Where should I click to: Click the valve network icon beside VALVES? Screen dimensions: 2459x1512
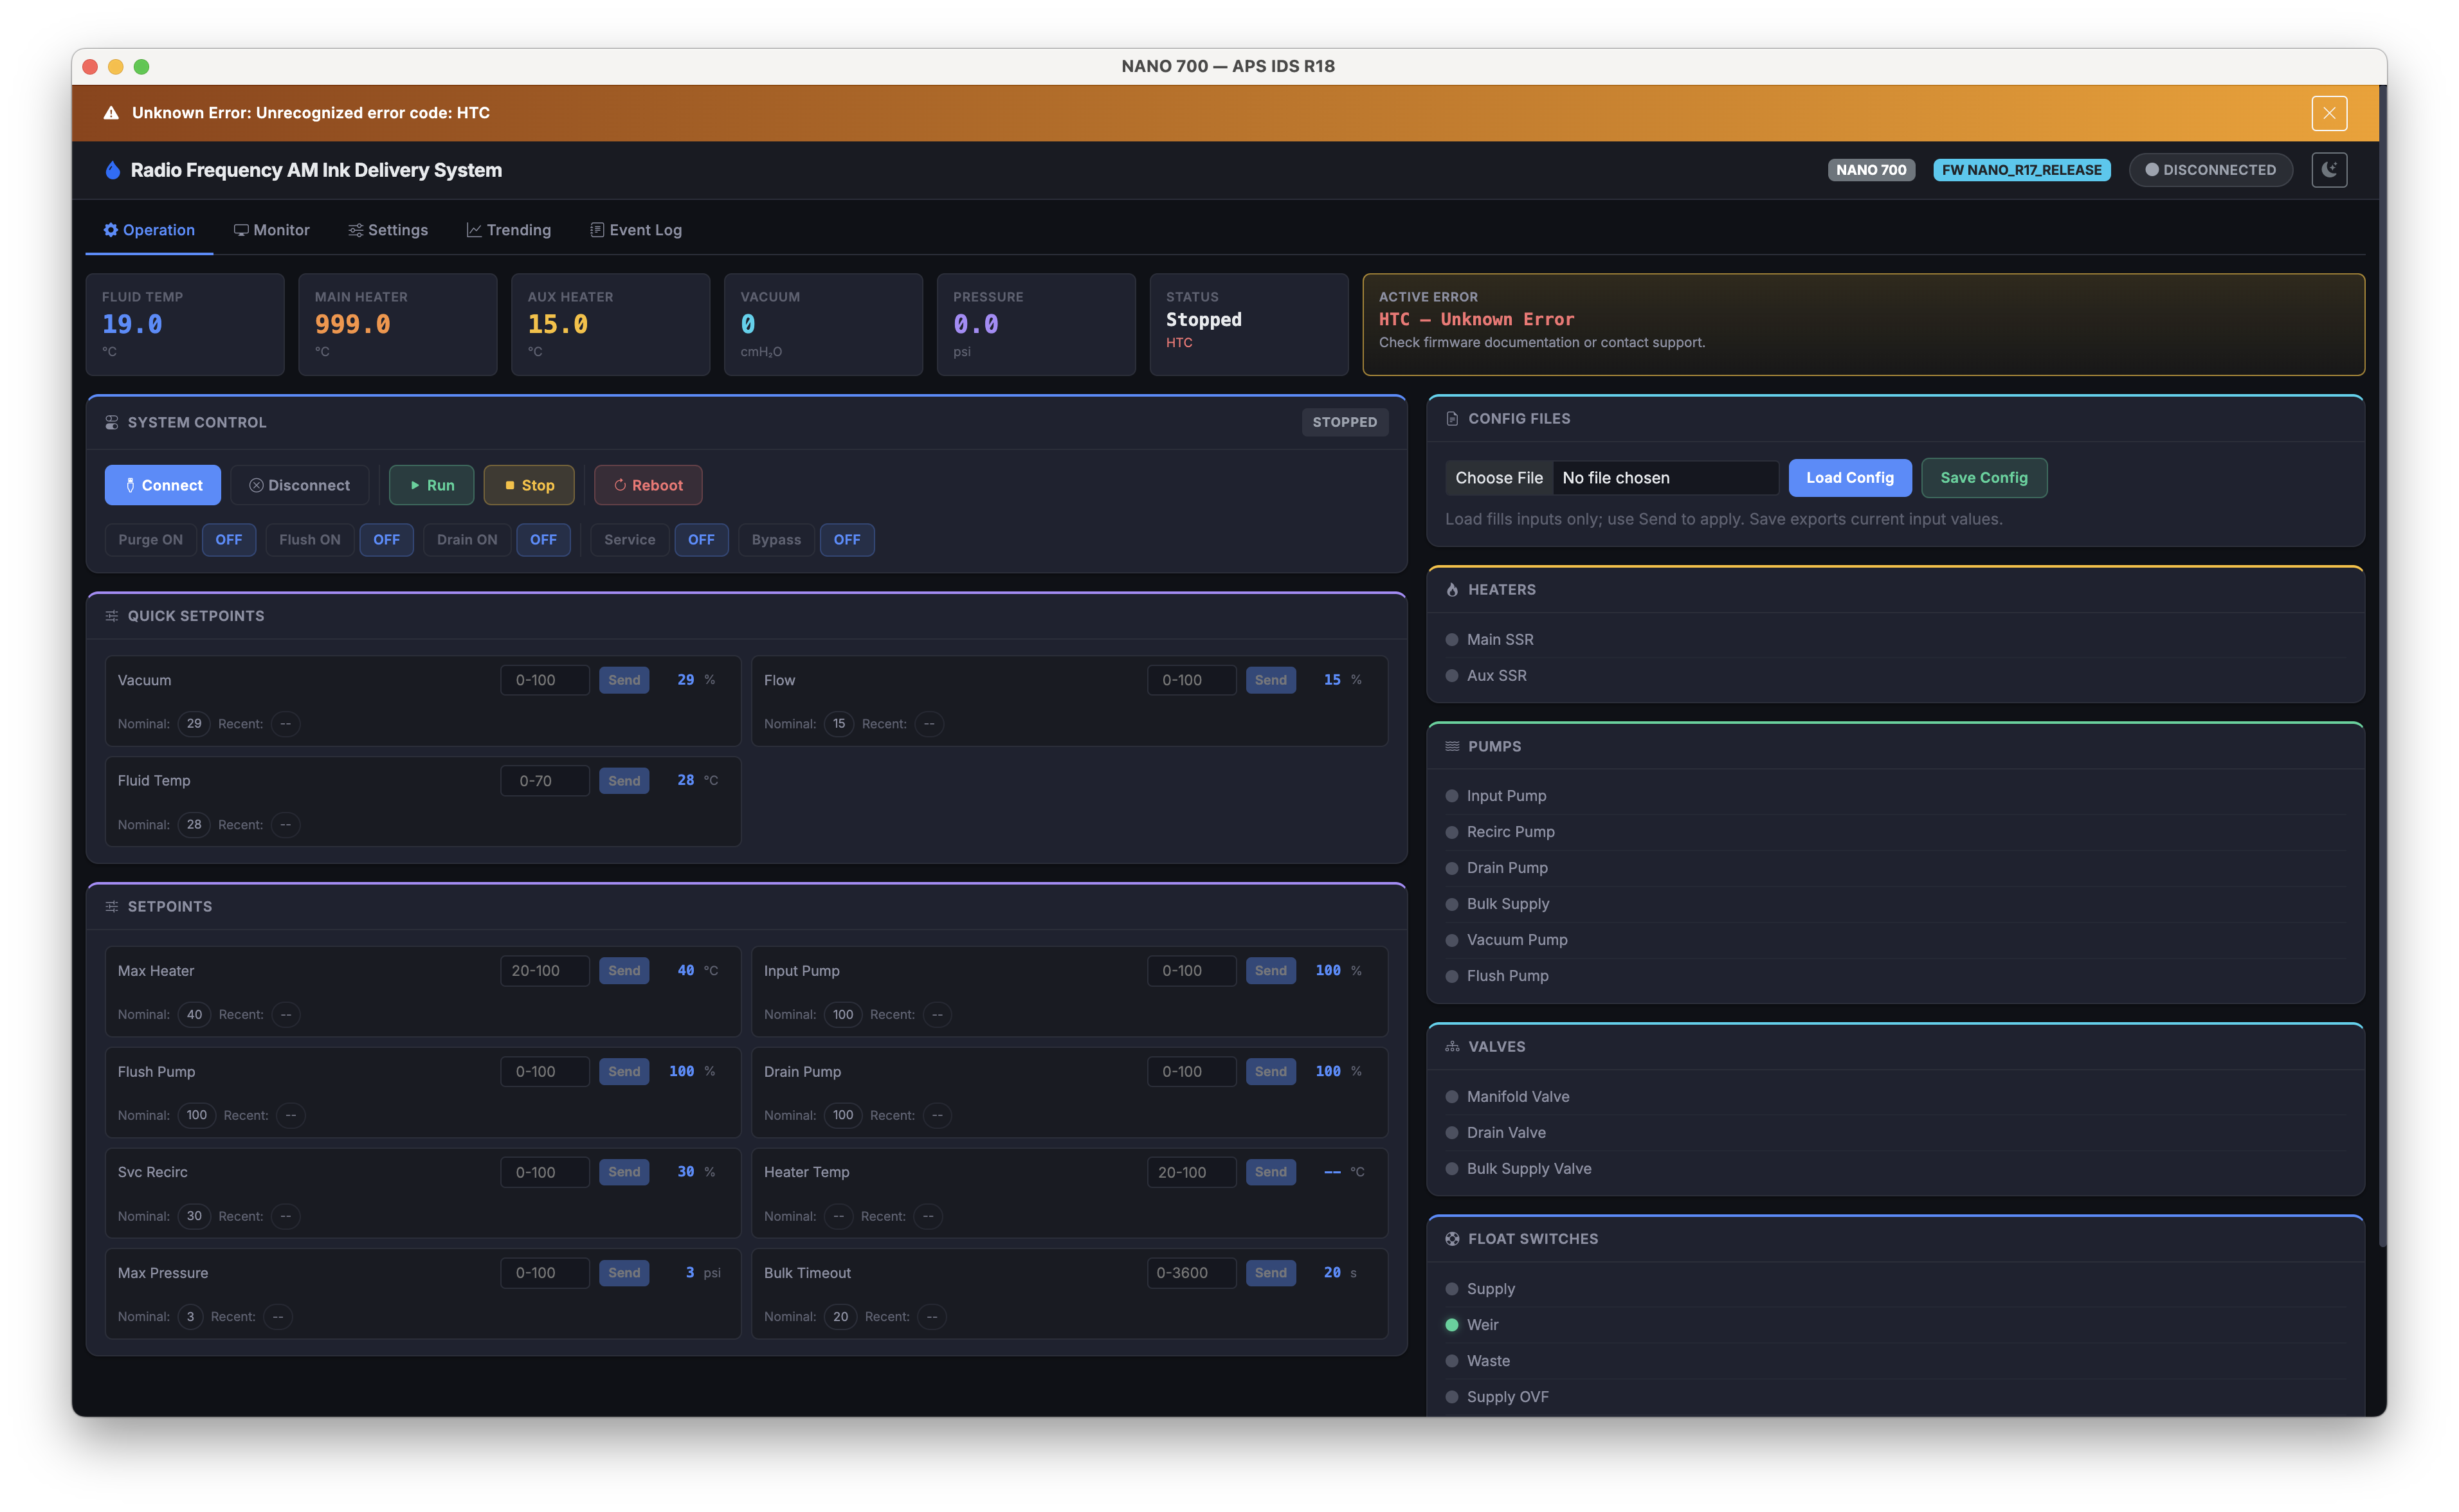pos(1452,1046)
